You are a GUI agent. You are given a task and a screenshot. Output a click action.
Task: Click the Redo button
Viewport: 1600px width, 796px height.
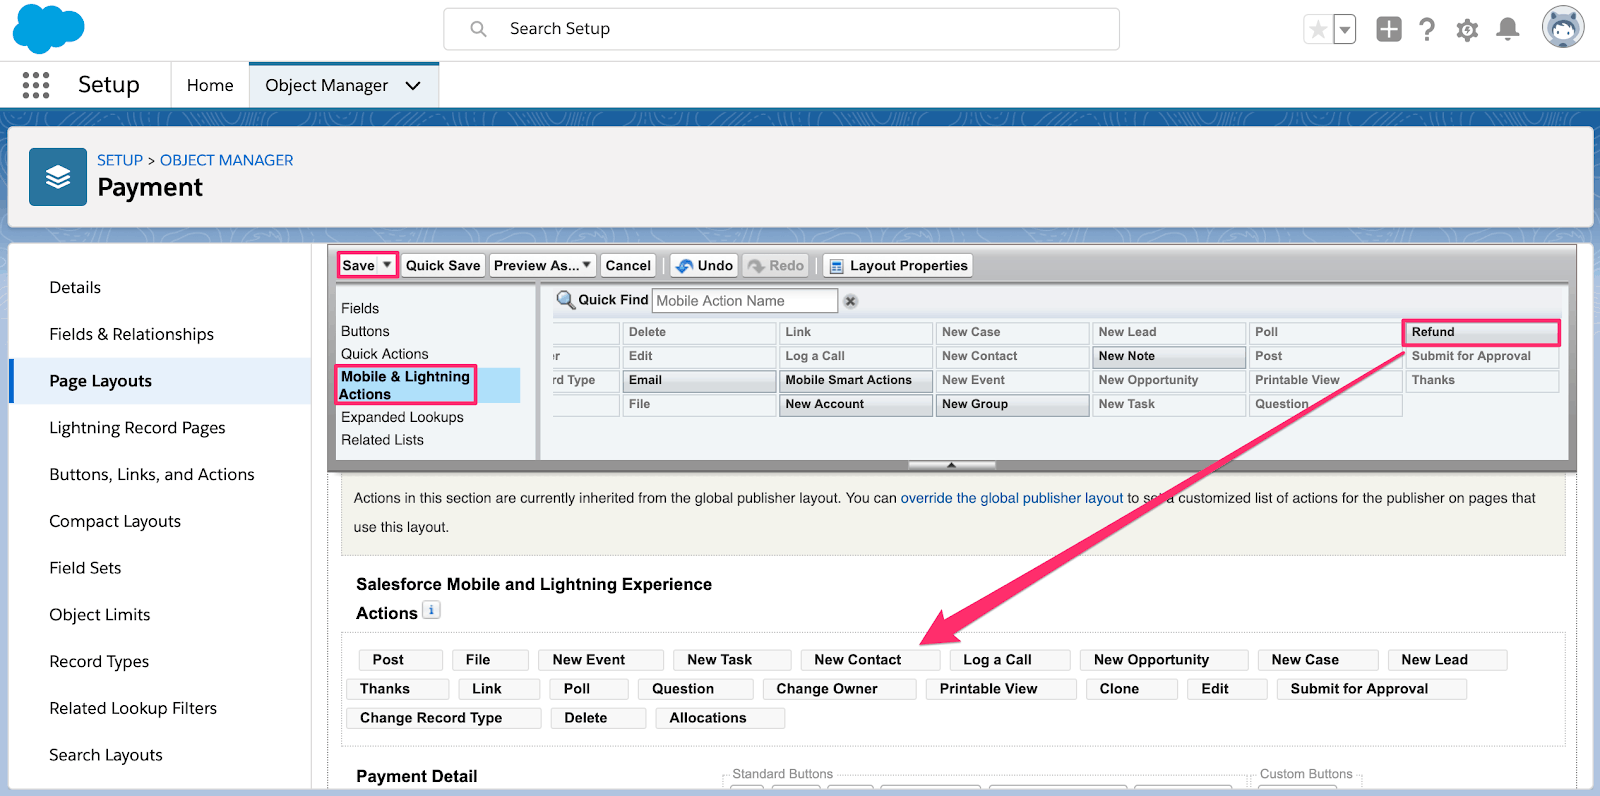(776, 265)
